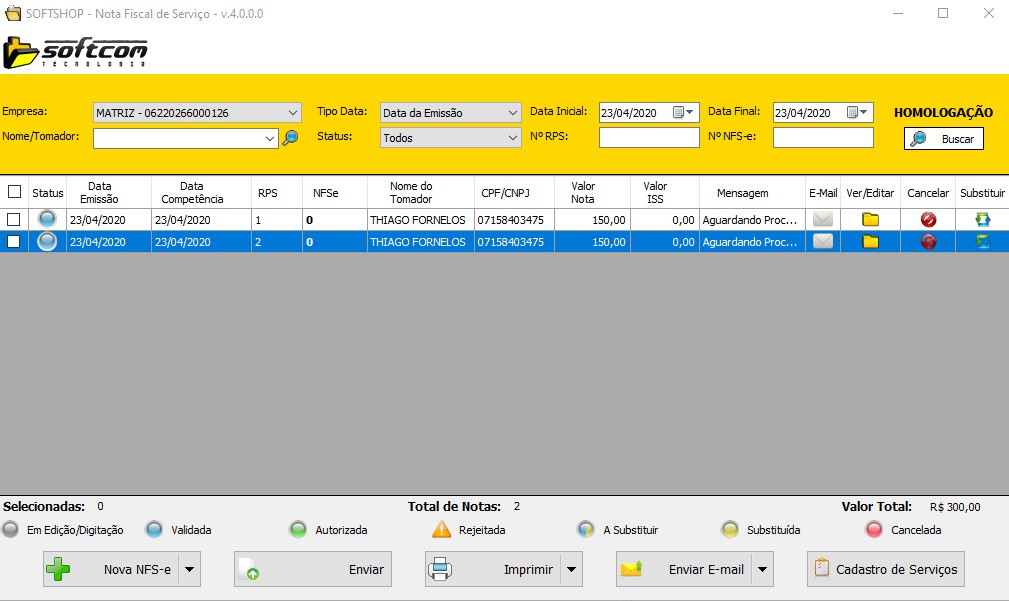Click e-mail envelope icon in second row

tap(823, 241)
